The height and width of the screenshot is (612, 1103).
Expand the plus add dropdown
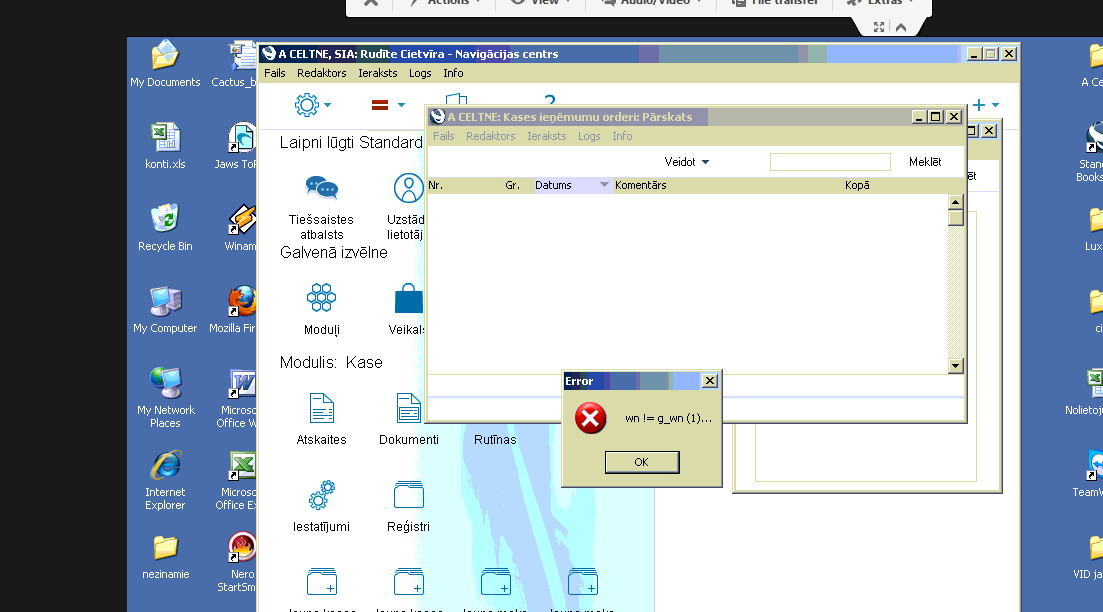(986, 105)
